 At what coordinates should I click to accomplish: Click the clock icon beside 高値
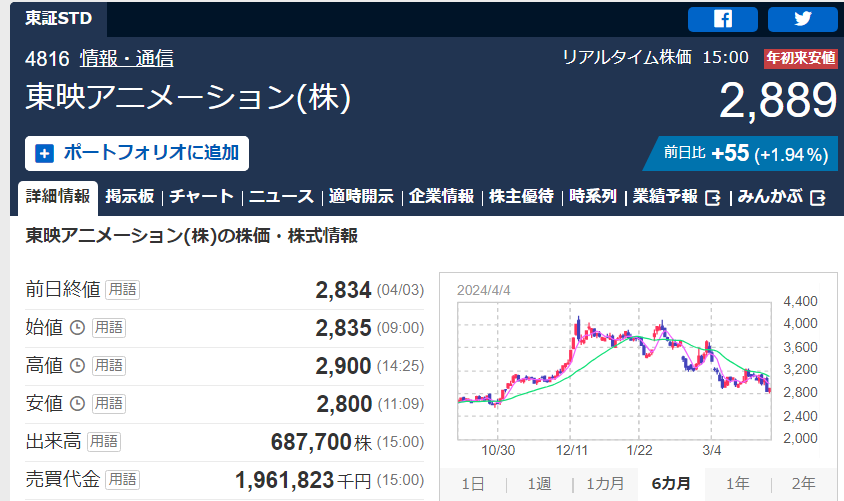[78, 365]
